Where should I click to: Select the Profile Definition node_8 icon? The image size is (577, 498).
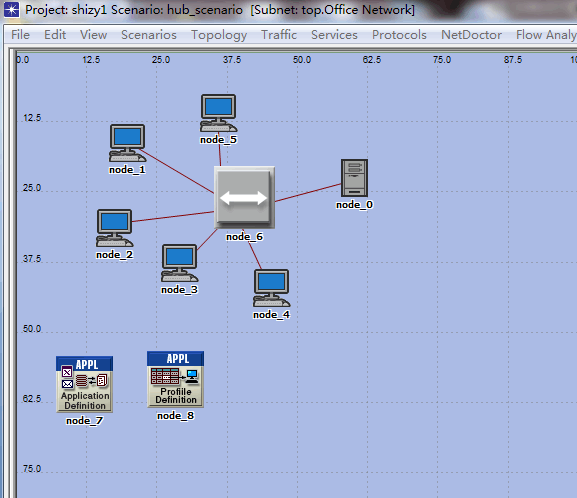tap(176, 379)
